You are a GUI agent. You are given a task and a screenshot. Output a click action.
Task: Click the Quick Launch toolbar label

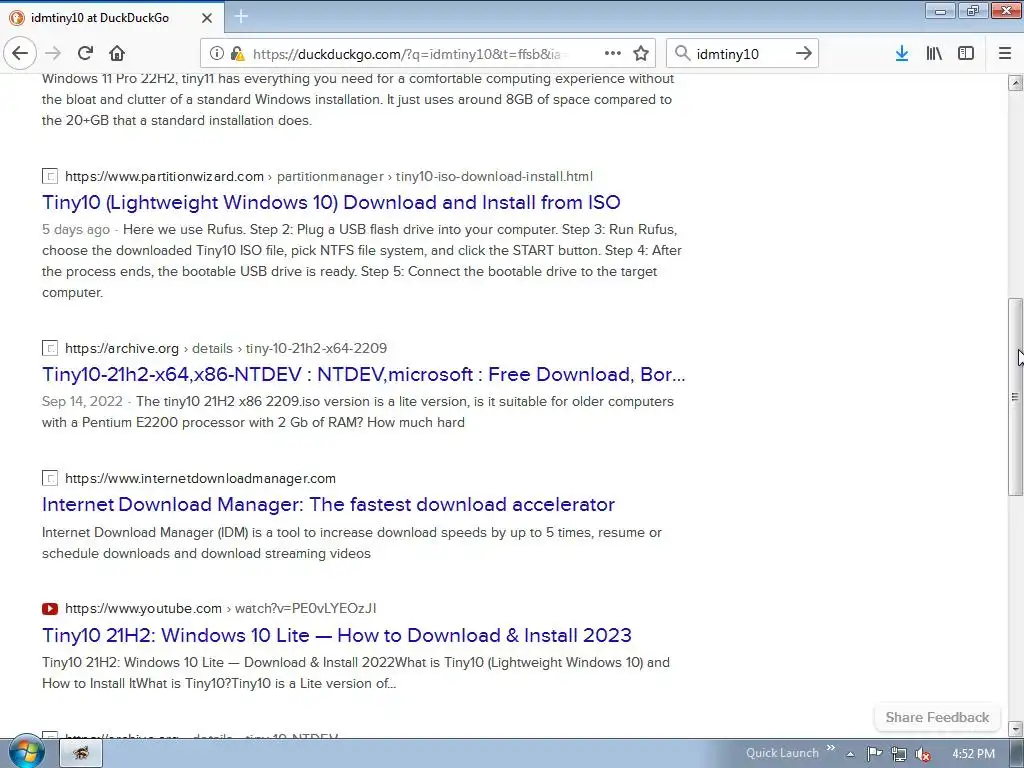pyautogui.click(x=782, y=753)
